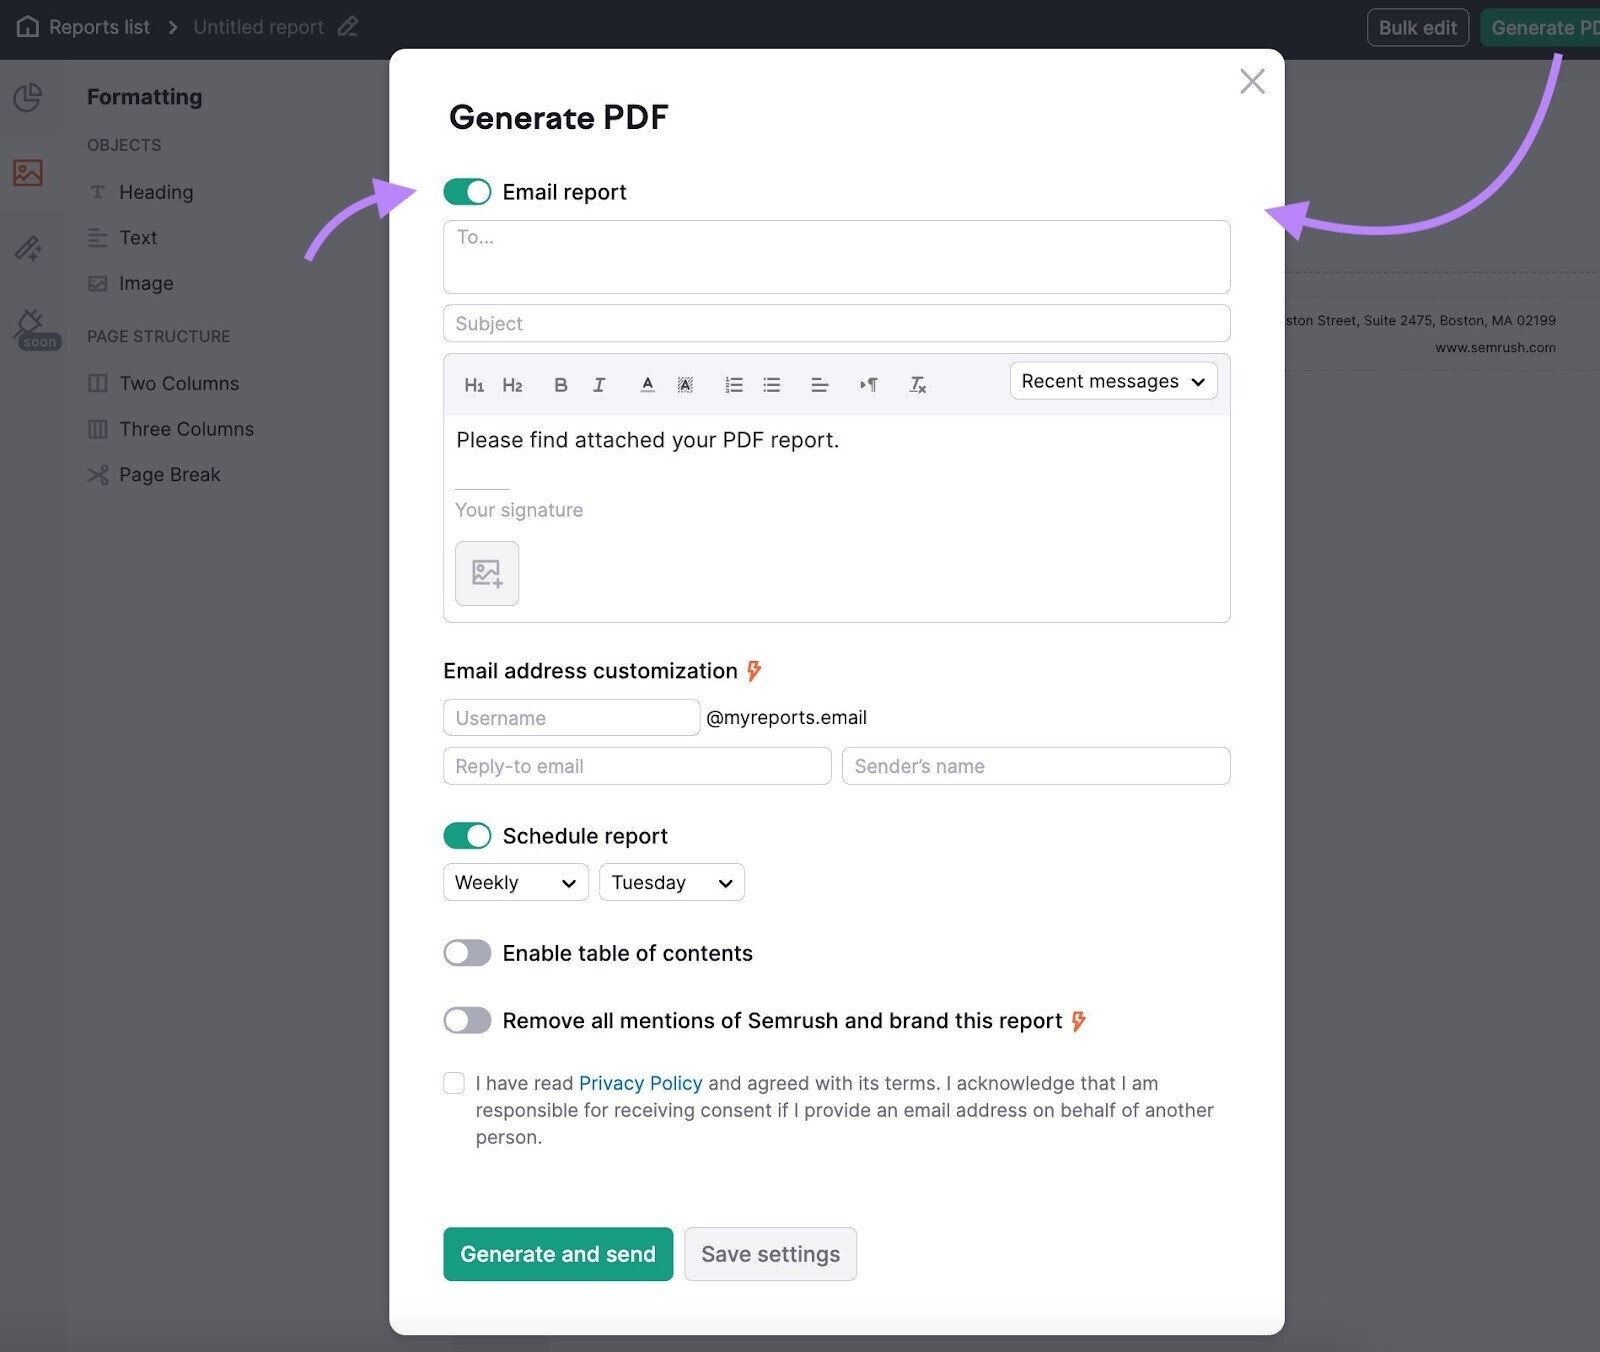Select the Heading object tool
The width and height of the screenshot is (1600, 1352).
click(156, 192)
